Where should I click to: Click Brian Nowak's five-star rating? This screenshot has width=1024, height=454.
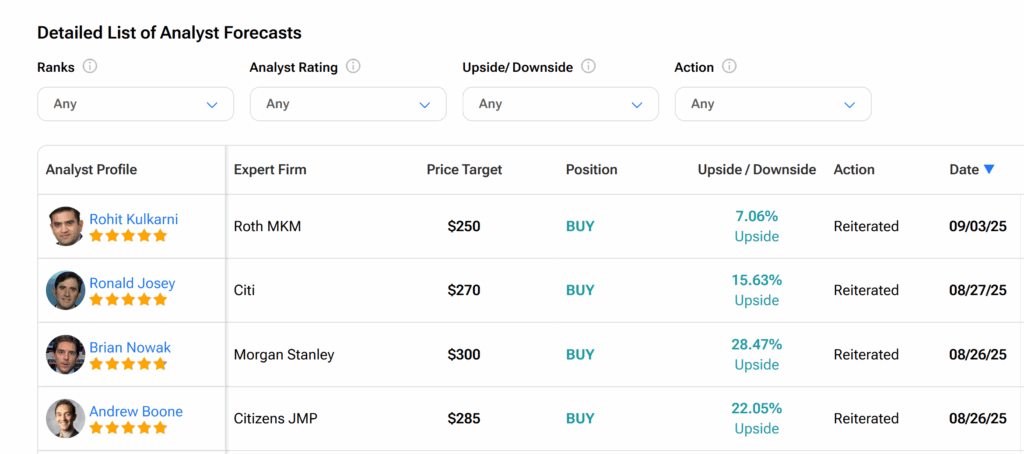pyautogui.click(x=128, y=365)
